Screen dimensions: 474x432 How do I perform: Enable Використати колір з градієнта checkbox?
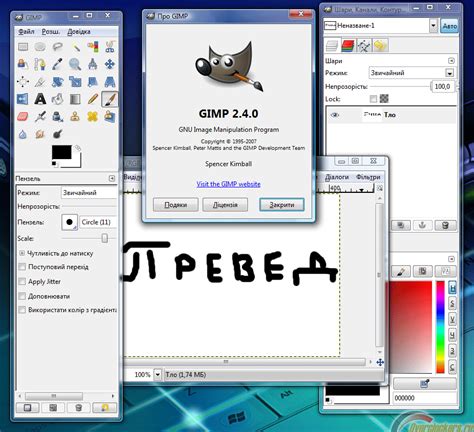(22, 310)
